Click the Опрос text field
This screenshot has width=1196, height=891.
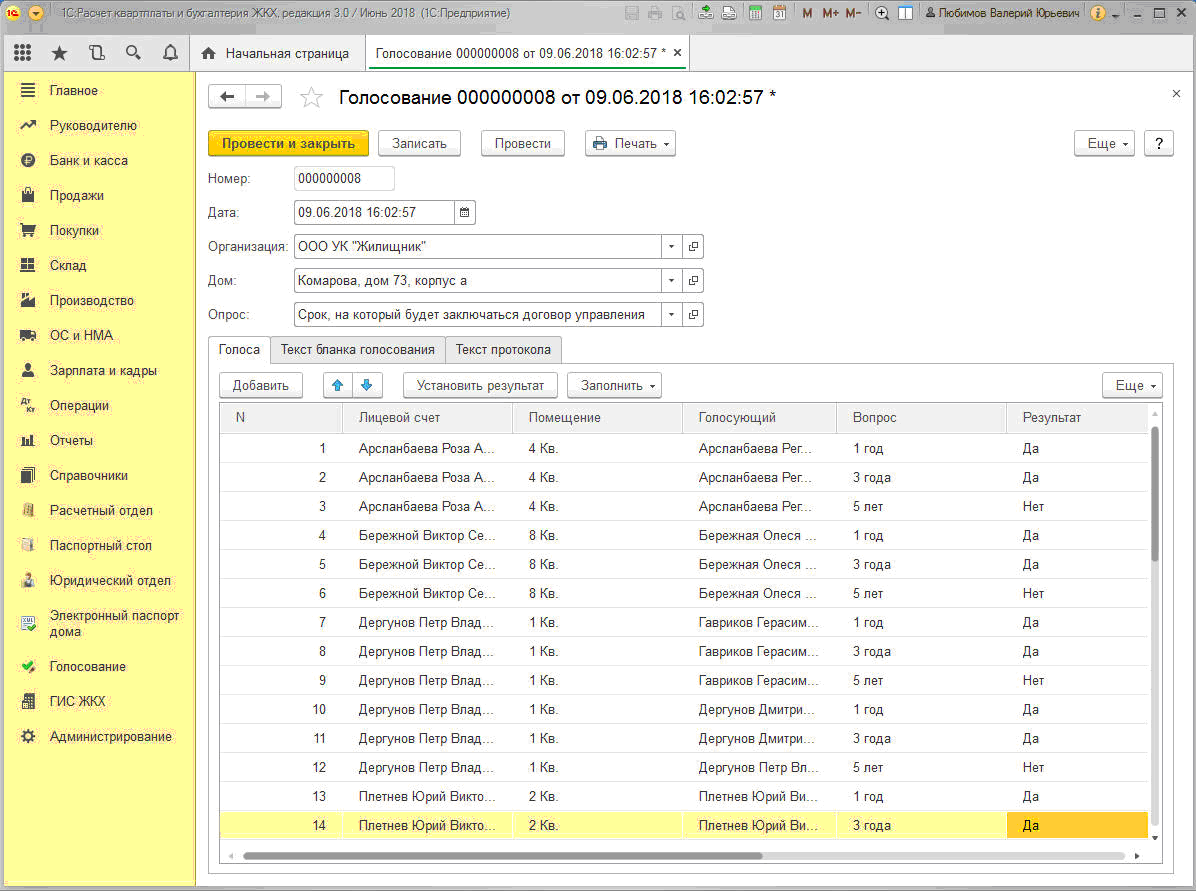(x=477, y=314)
